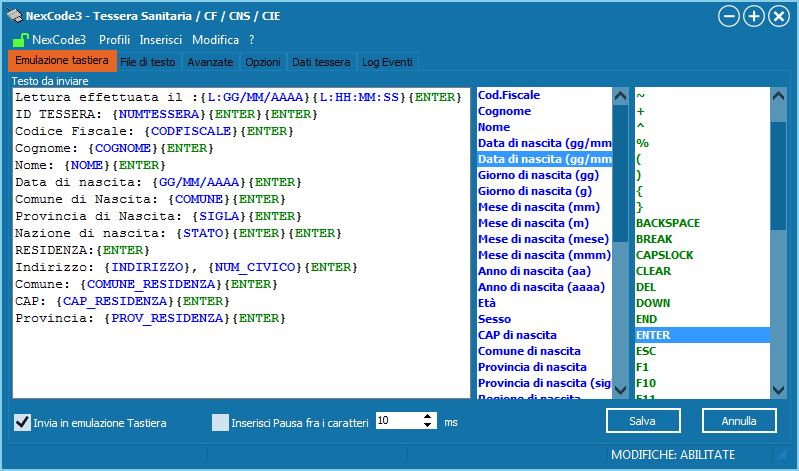This screenshot has width=799, height=471.
Task: Click the NexCode3 app icon in title bar
Action: [x=14, y=16]
